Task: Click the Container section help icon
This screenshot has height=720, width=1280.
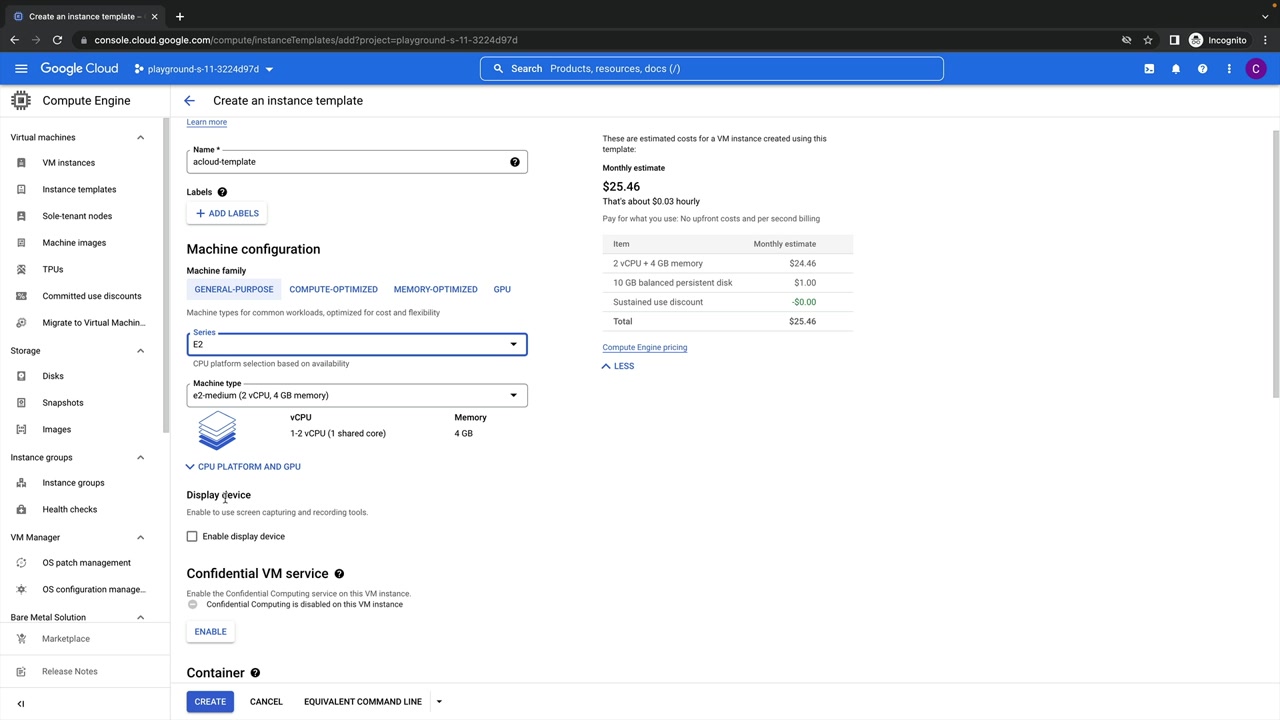Action: click(x=255, y=673)
